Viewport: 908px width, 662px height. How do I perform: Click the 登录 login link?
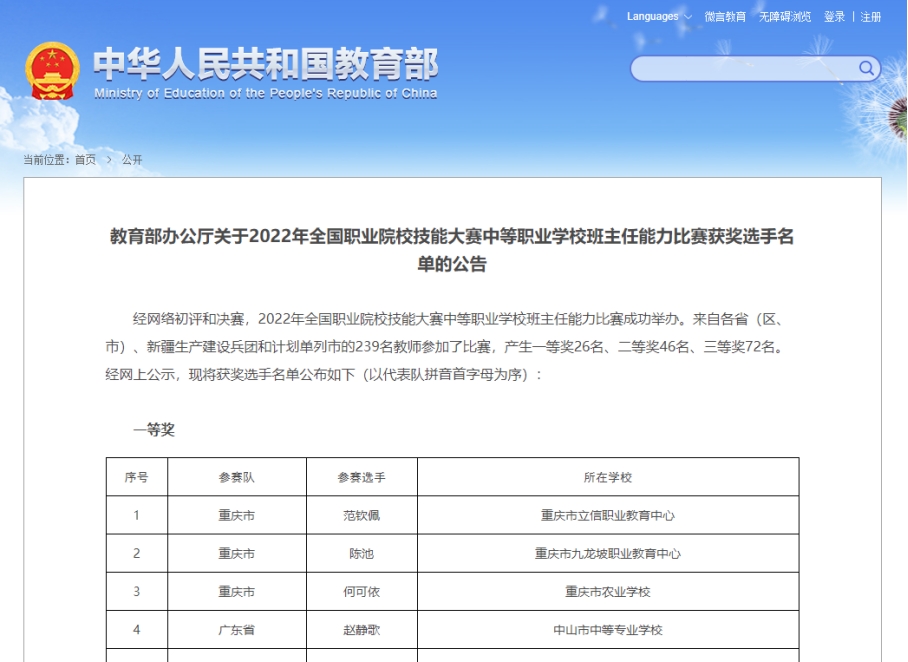tap(834, 17)
